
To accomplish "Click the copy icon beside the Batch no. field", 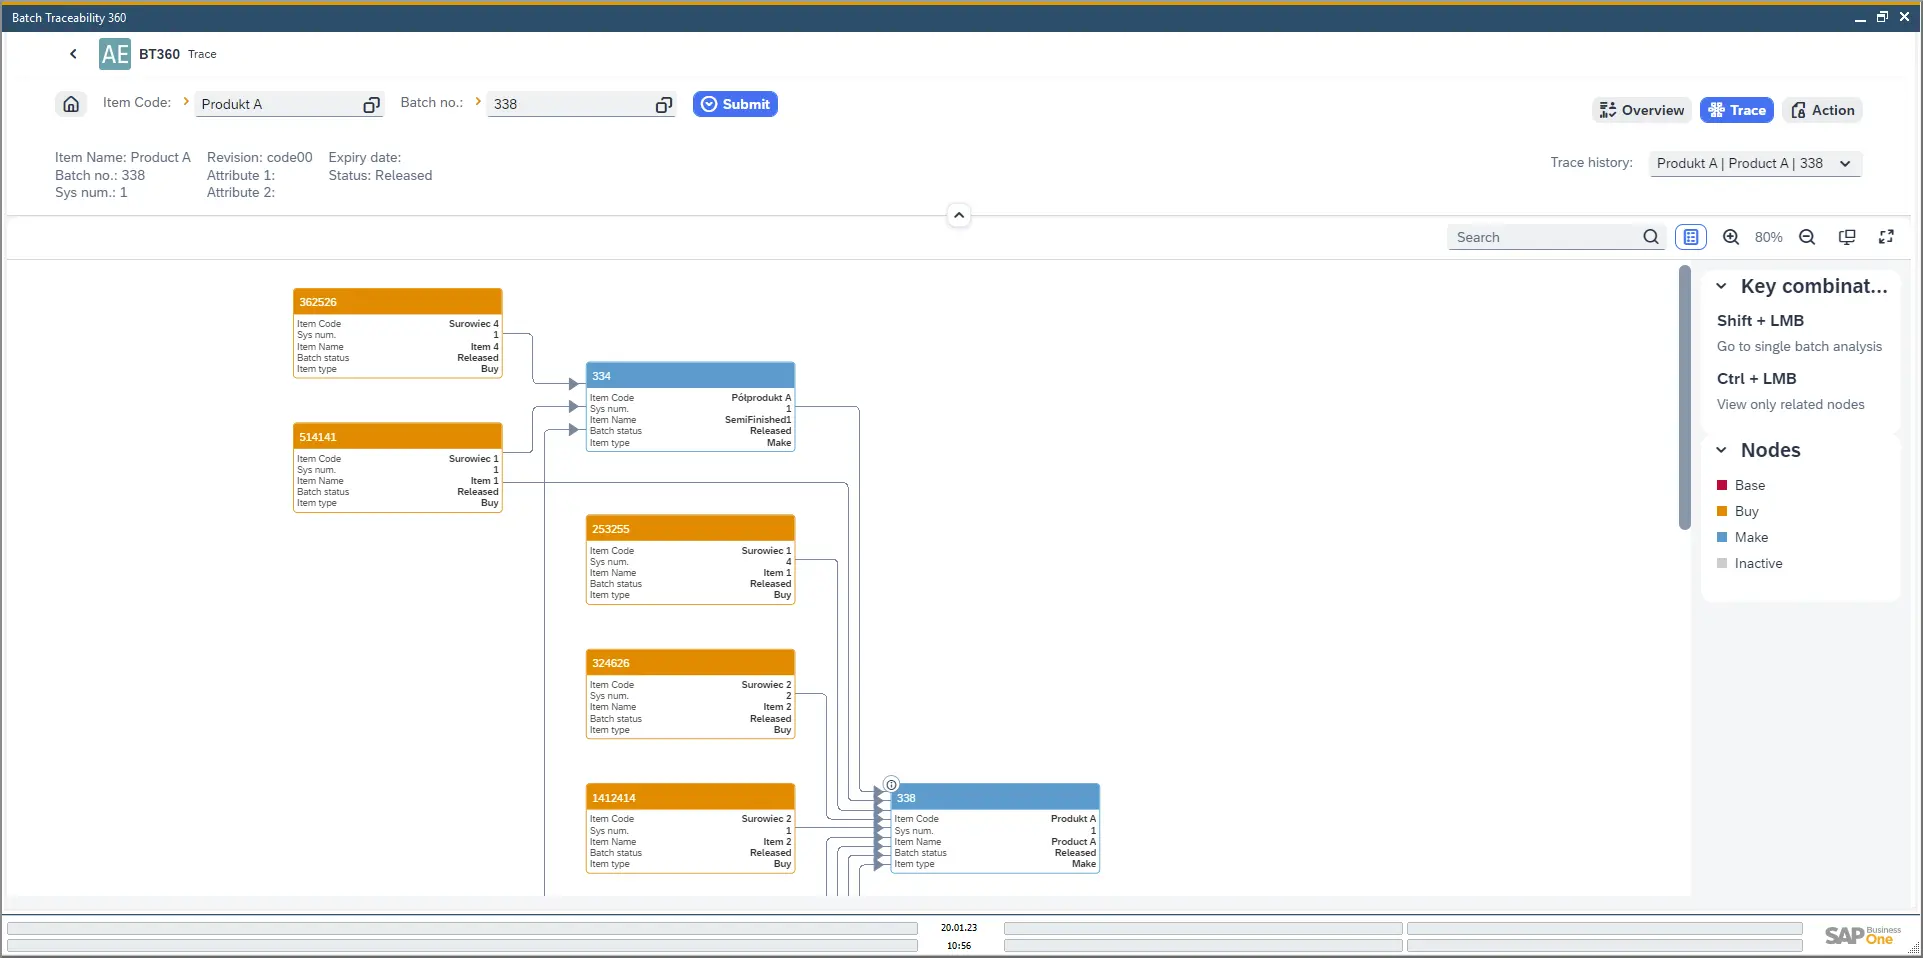I will tap(663, 104).
